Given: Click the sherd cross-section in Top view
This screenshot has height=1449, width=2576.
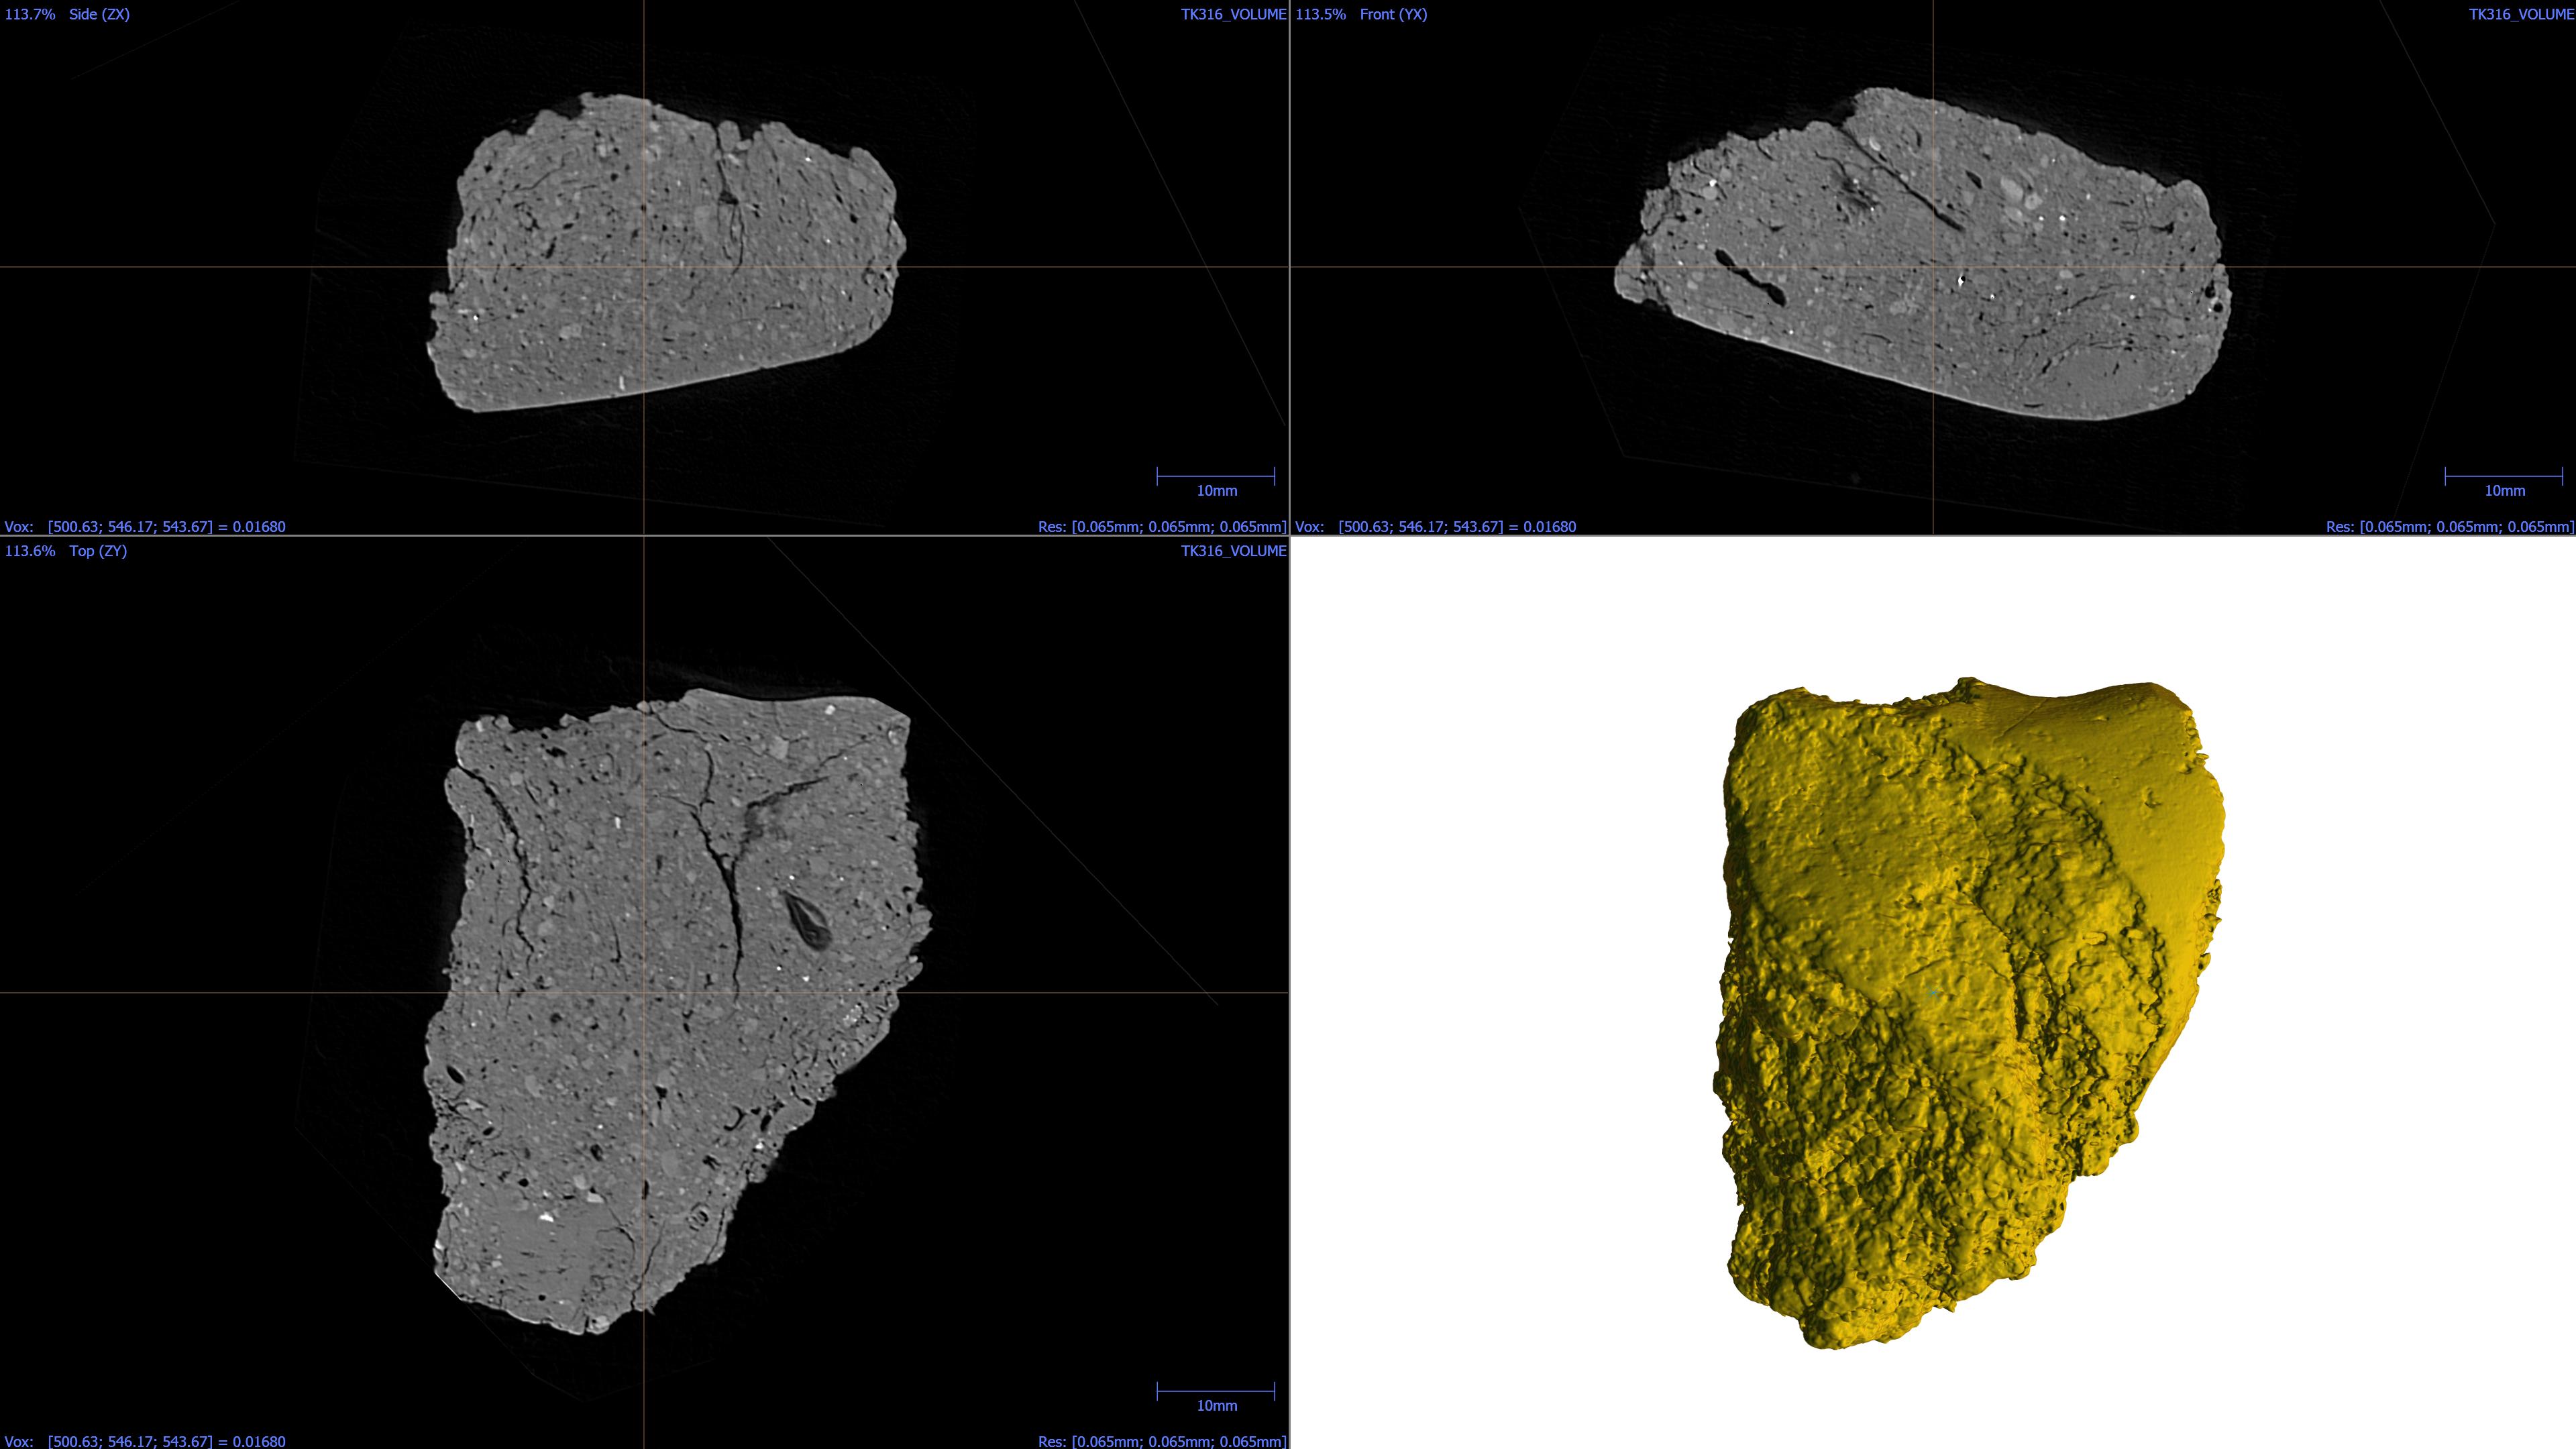Looking at the screenshot, I should coord(678,1010).
